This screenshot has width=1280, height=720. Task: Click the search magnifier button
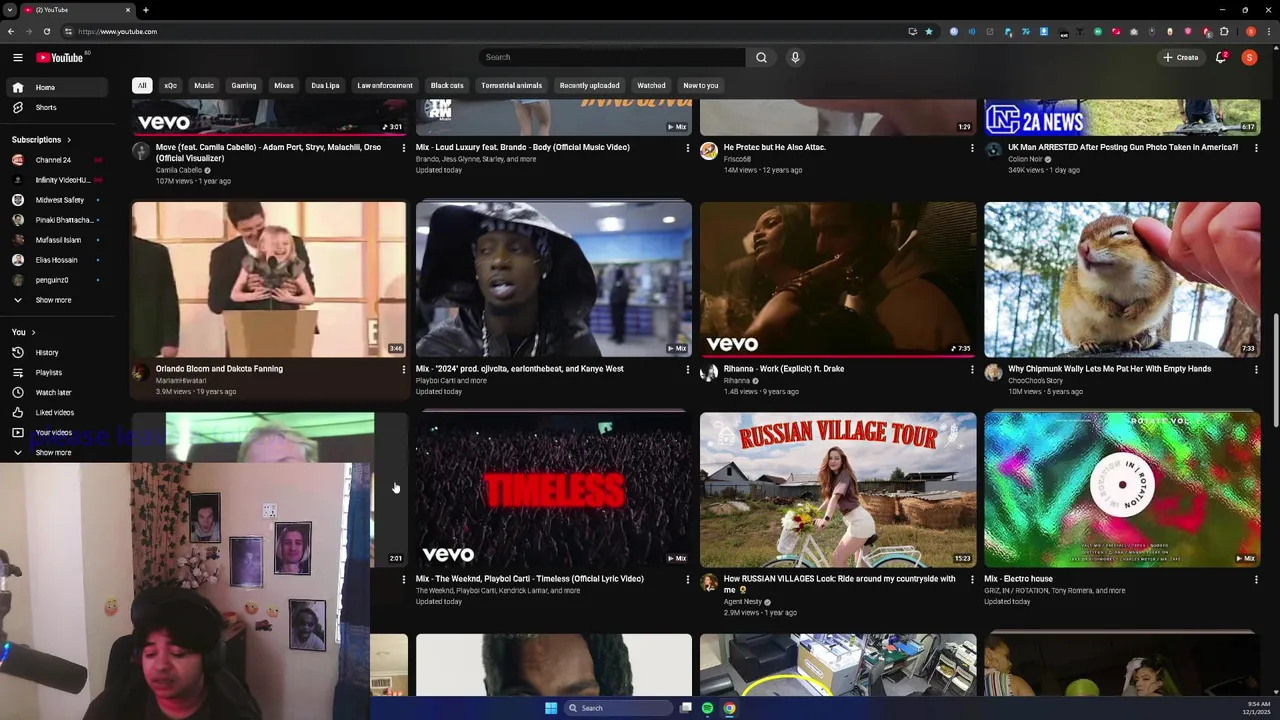pyautogui.click(x=761, y=57)
